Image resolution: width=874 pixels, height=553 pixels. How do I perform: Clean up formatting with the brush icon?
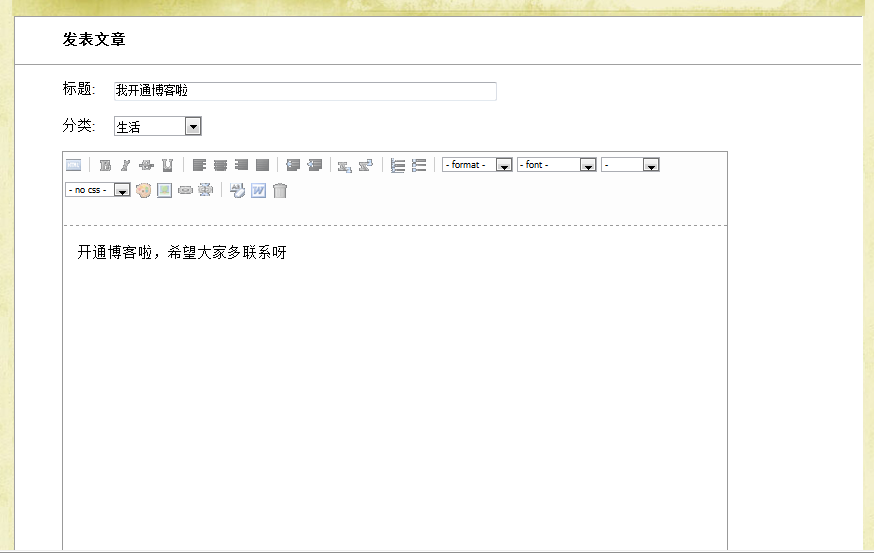pos(237,191)
